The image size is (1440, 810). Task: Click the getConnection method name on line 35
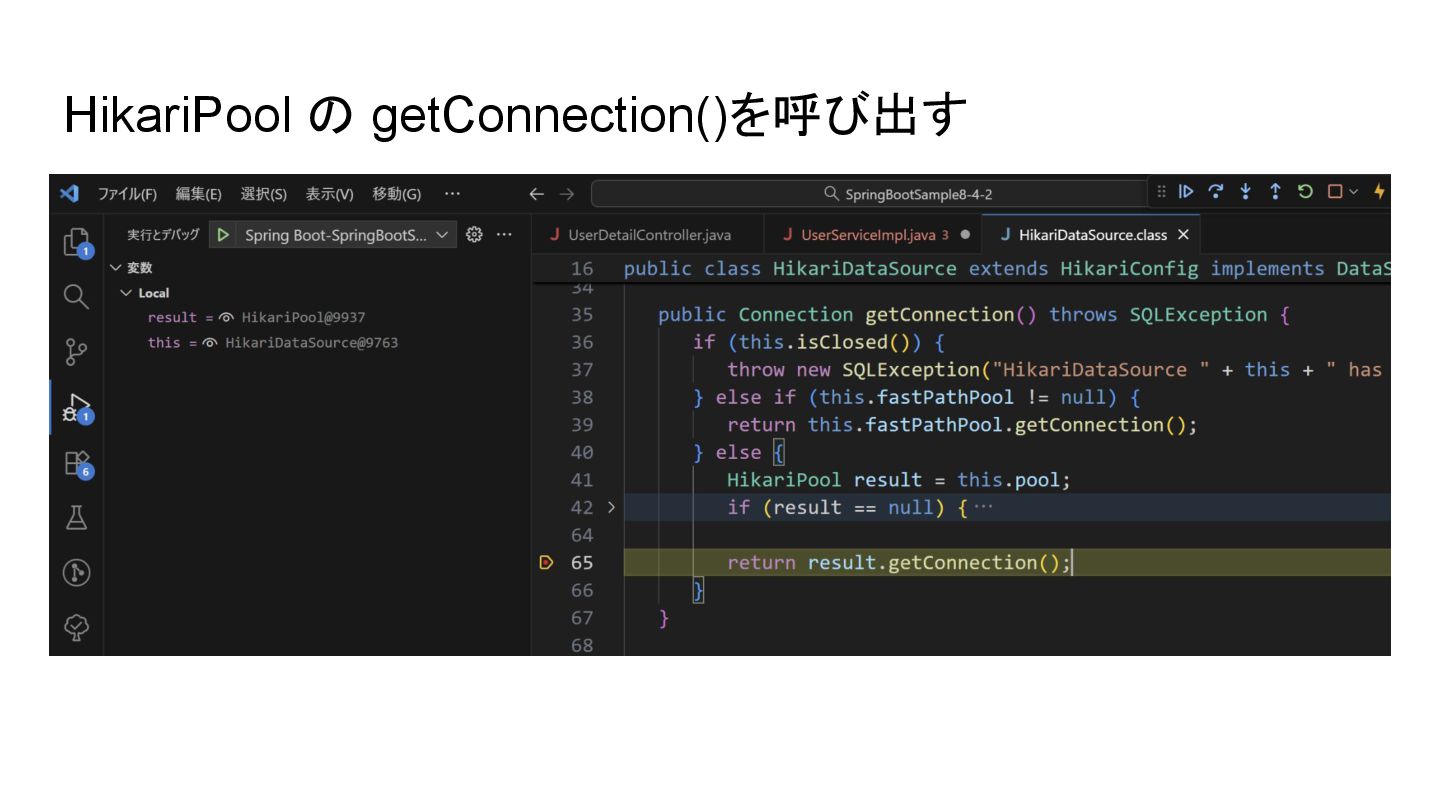click(x=939, y=315)
